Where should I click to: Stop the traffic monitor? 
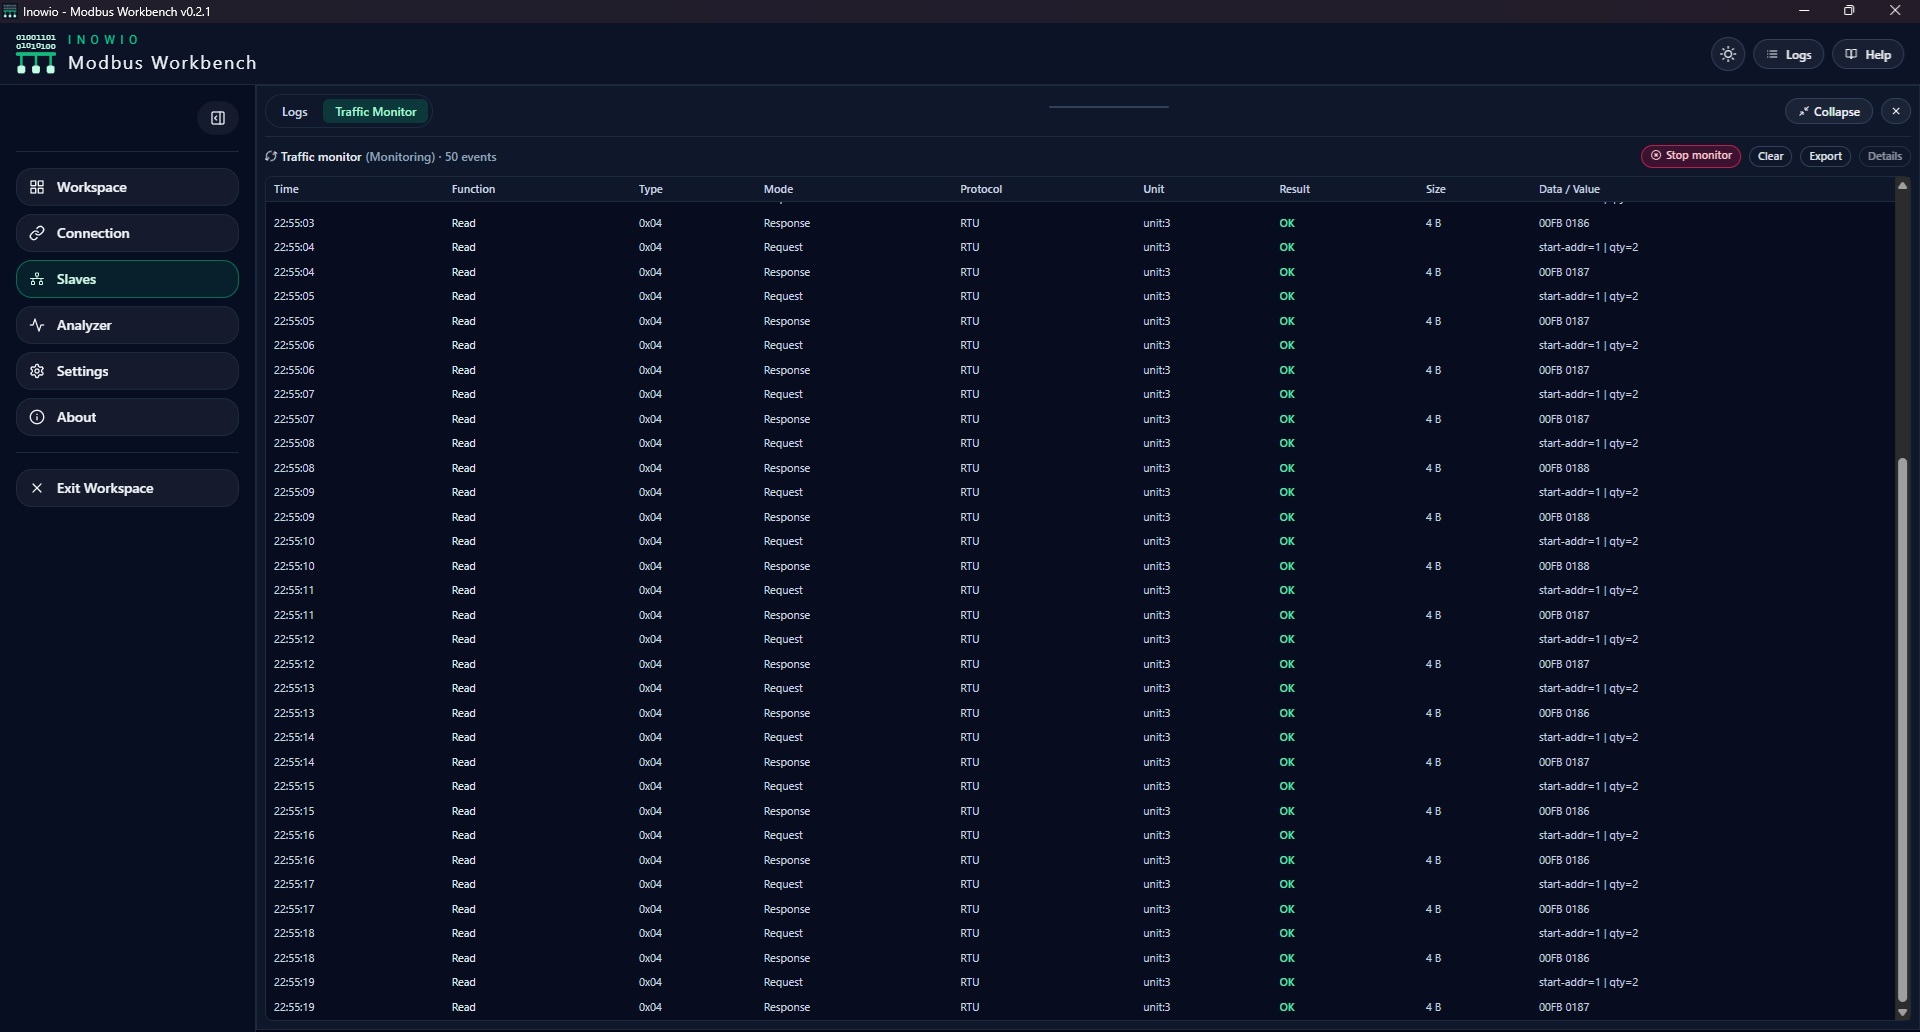click(1691, 156)
